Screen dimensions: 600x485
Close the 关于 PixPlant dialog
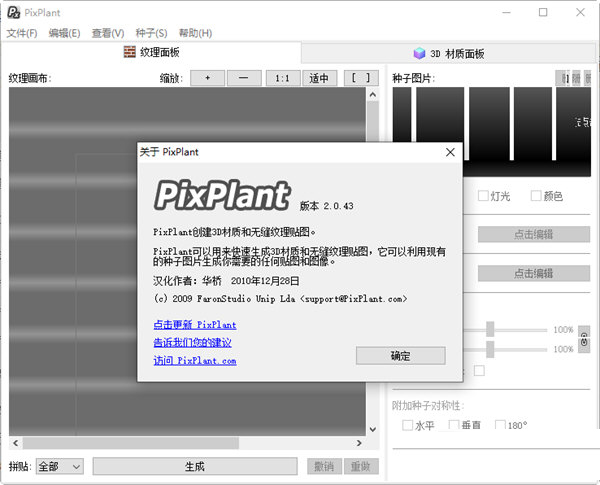tap(450, 152)
